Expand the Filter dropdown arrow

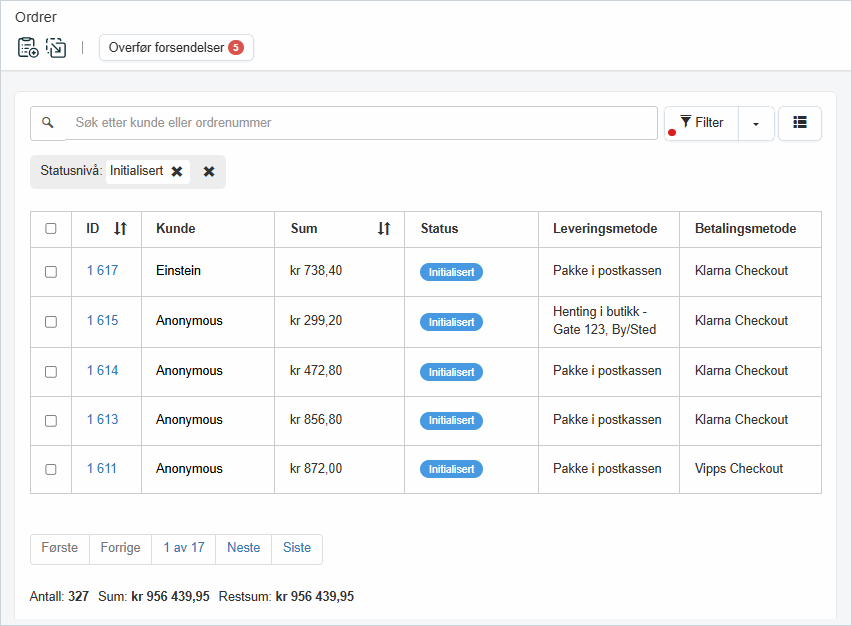(x=756, y=123)
